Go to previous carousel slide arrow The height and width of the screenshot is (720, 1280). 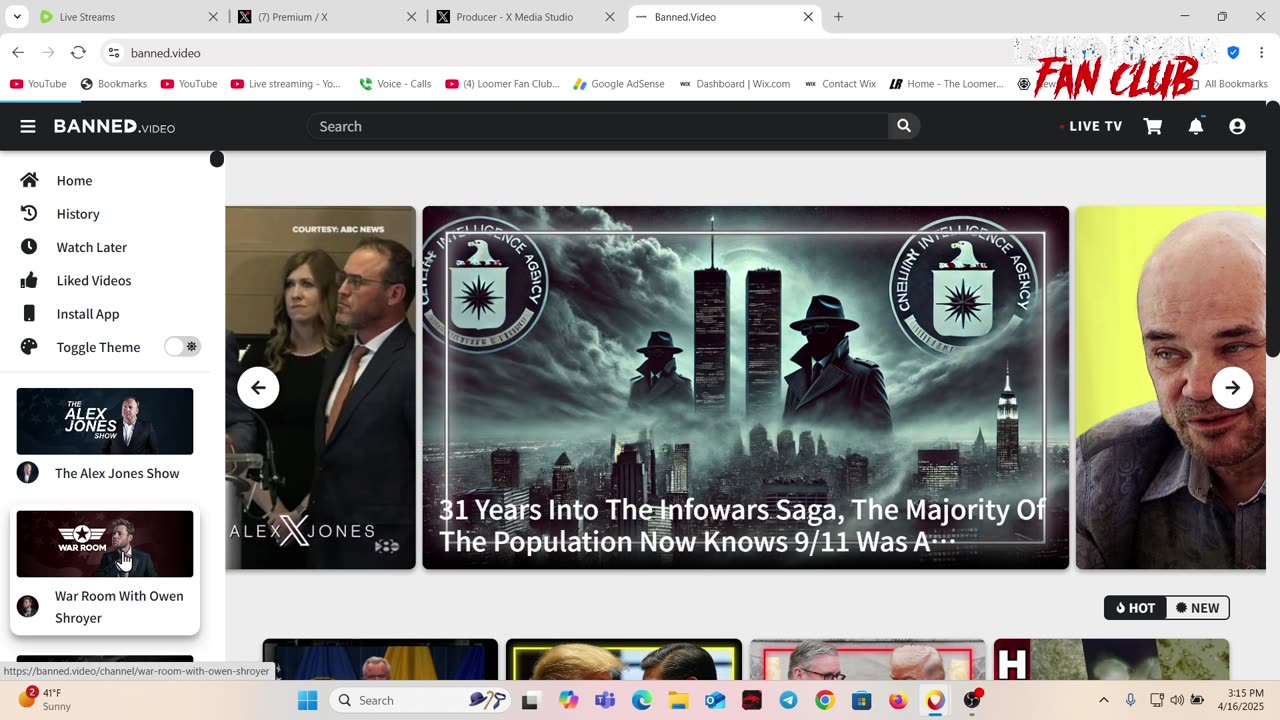pyautogui.click(x=258, y=388)
